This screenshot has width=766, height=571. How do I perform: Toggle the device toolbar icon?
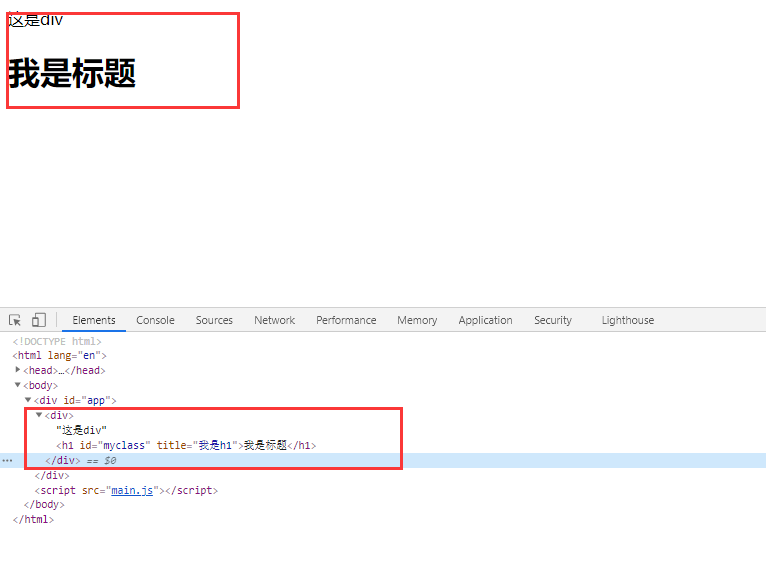(x=39, y=320)
